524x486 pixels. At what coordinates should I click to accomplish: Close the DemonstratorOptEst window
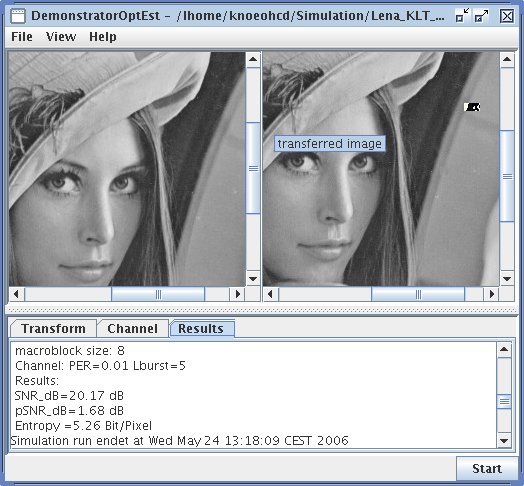[x=507, y=16]
